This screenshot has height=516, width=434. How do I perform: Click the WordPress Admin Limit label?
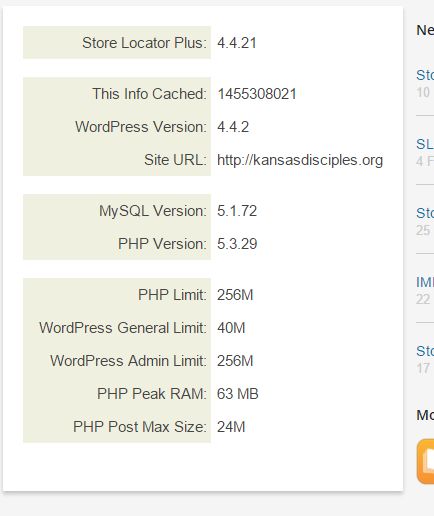point(128,361)
